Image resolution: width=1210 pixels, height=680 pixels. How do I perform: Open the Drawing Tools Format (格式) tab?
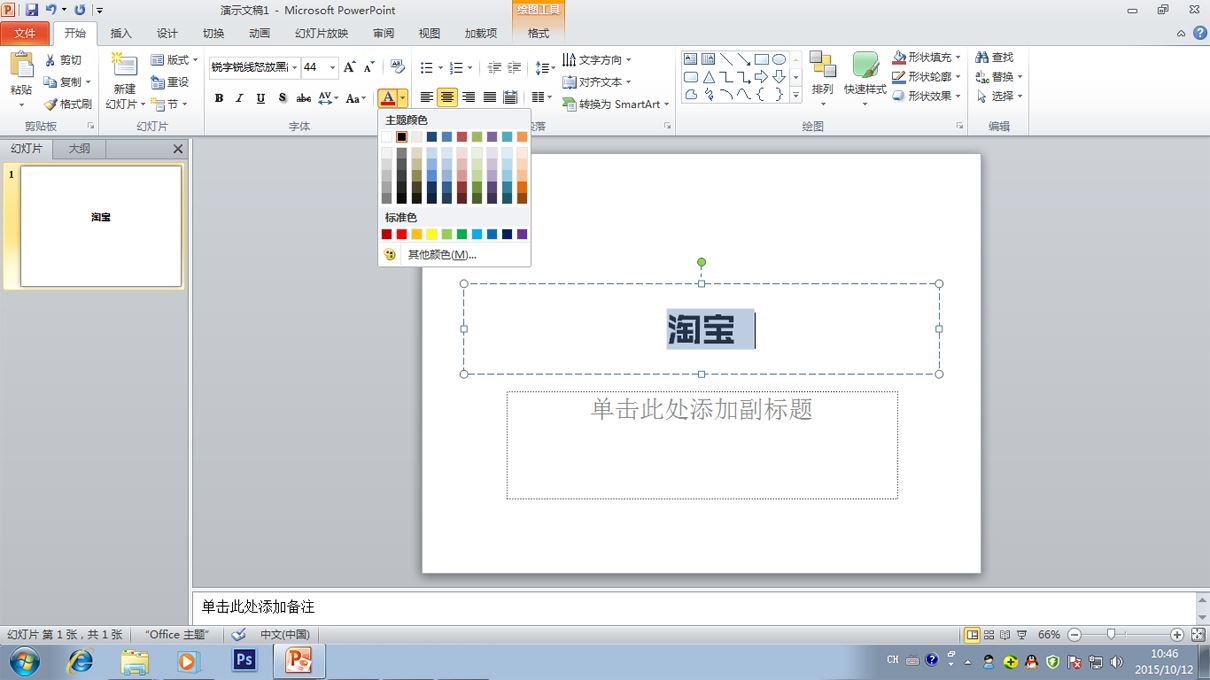pyautogui.click(x=539, y=33)
